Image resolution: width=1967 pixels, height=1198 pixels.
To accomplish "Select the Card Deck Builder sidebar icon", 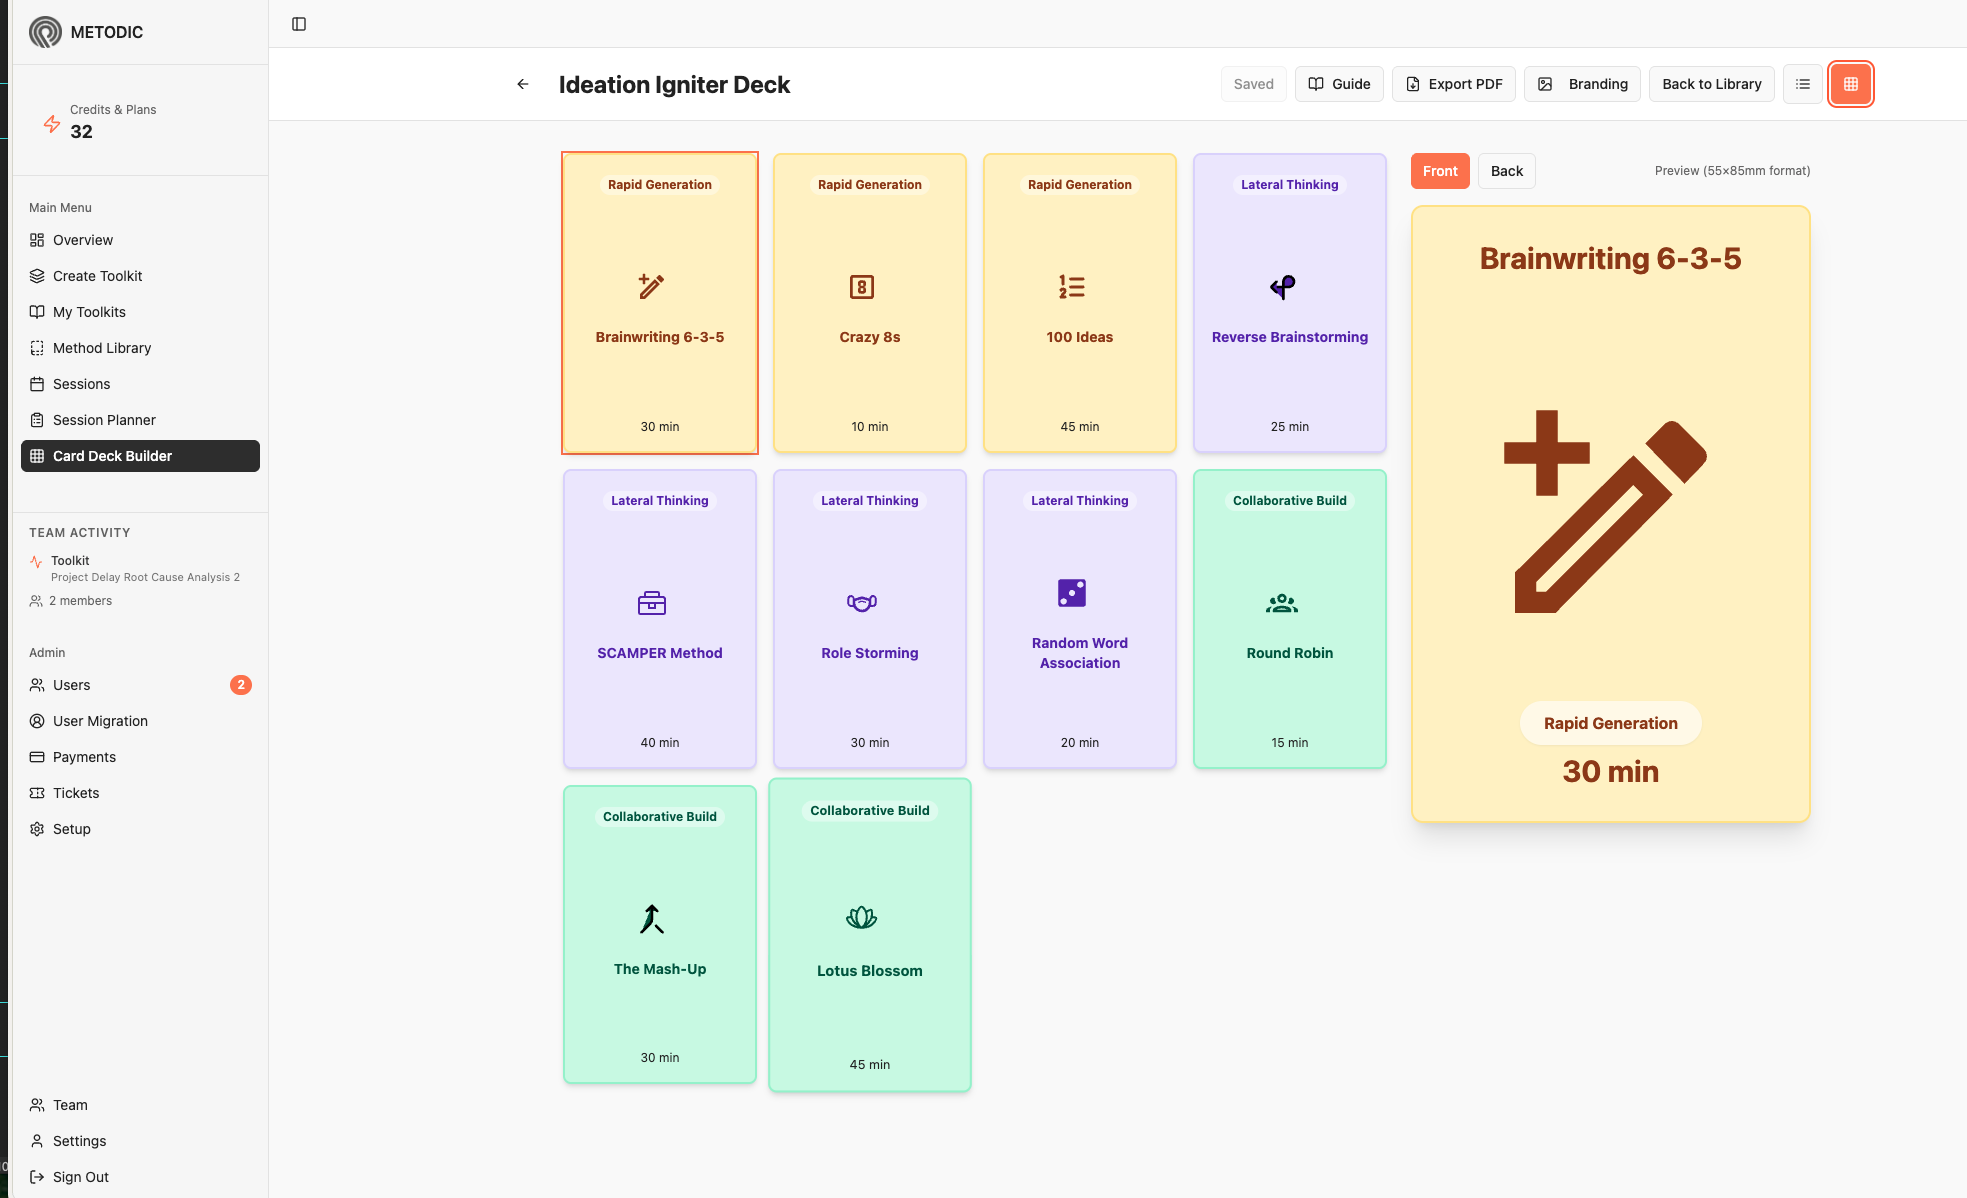I will 37,456.
